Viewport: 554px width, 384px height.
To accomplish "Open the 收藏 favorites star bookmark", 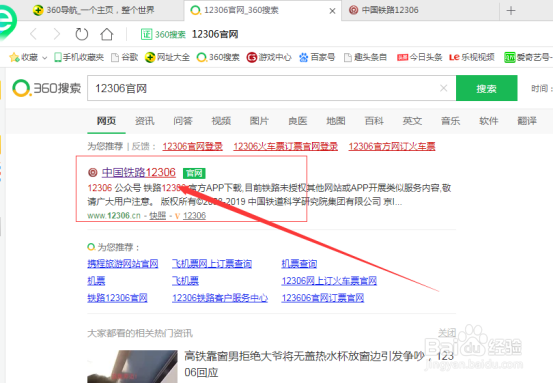I will click(x=23, y=57).
